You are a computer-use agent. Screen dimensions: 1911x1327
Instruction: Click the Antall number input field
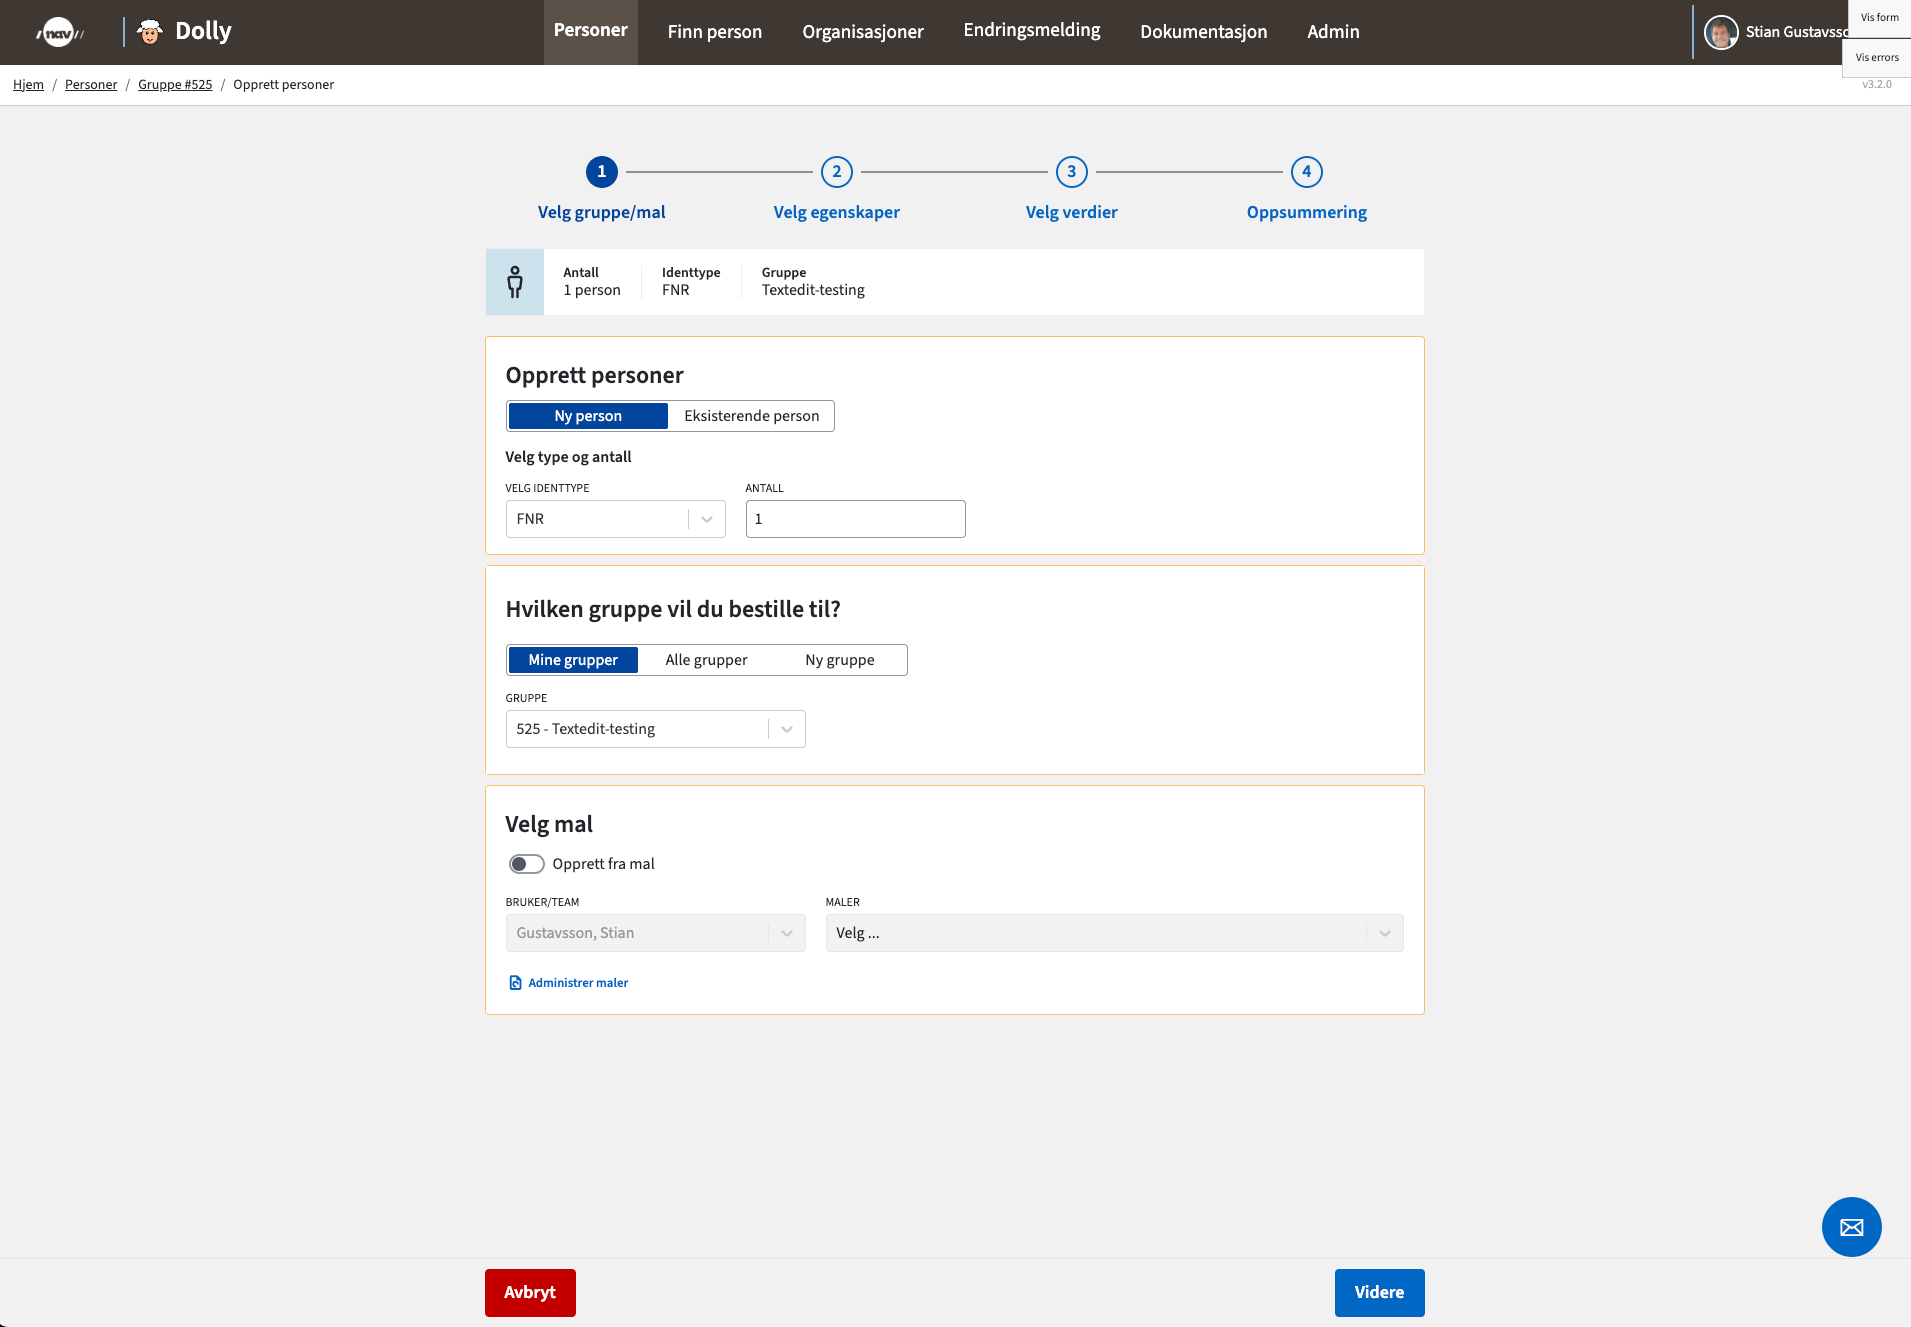coord(855,519)
